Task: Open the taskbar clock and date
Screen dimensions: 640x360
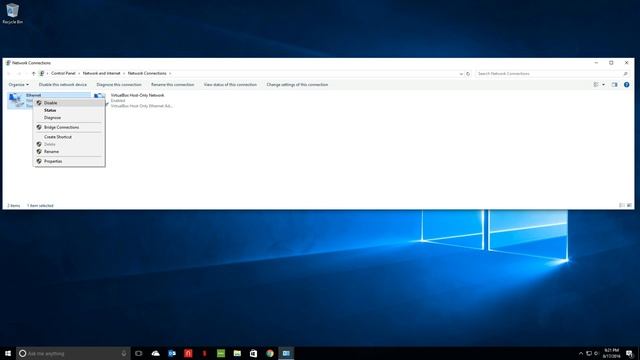Action: click(x=611, y=353)
